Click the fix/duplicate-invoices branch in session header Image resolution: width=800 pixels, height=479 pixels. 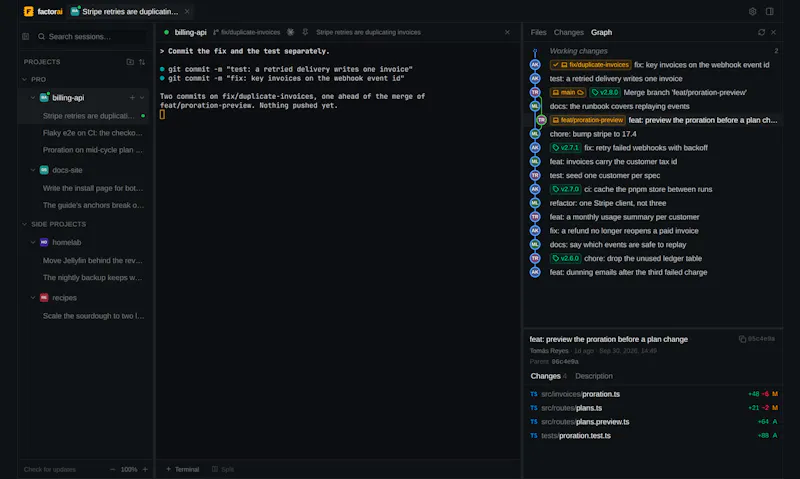pos(246,32)
